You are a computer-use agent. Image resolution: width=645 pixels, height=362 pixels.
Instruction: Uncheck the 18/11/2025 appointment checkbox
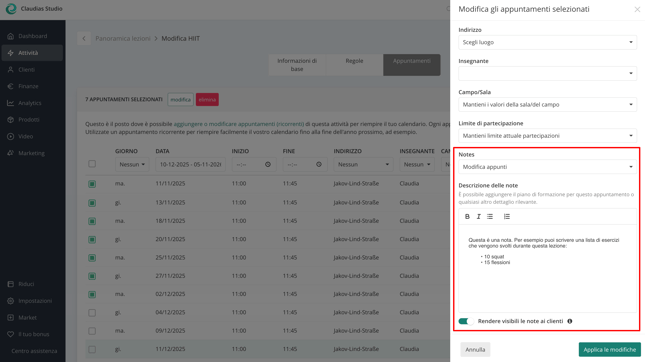click(x=92, y=221)
